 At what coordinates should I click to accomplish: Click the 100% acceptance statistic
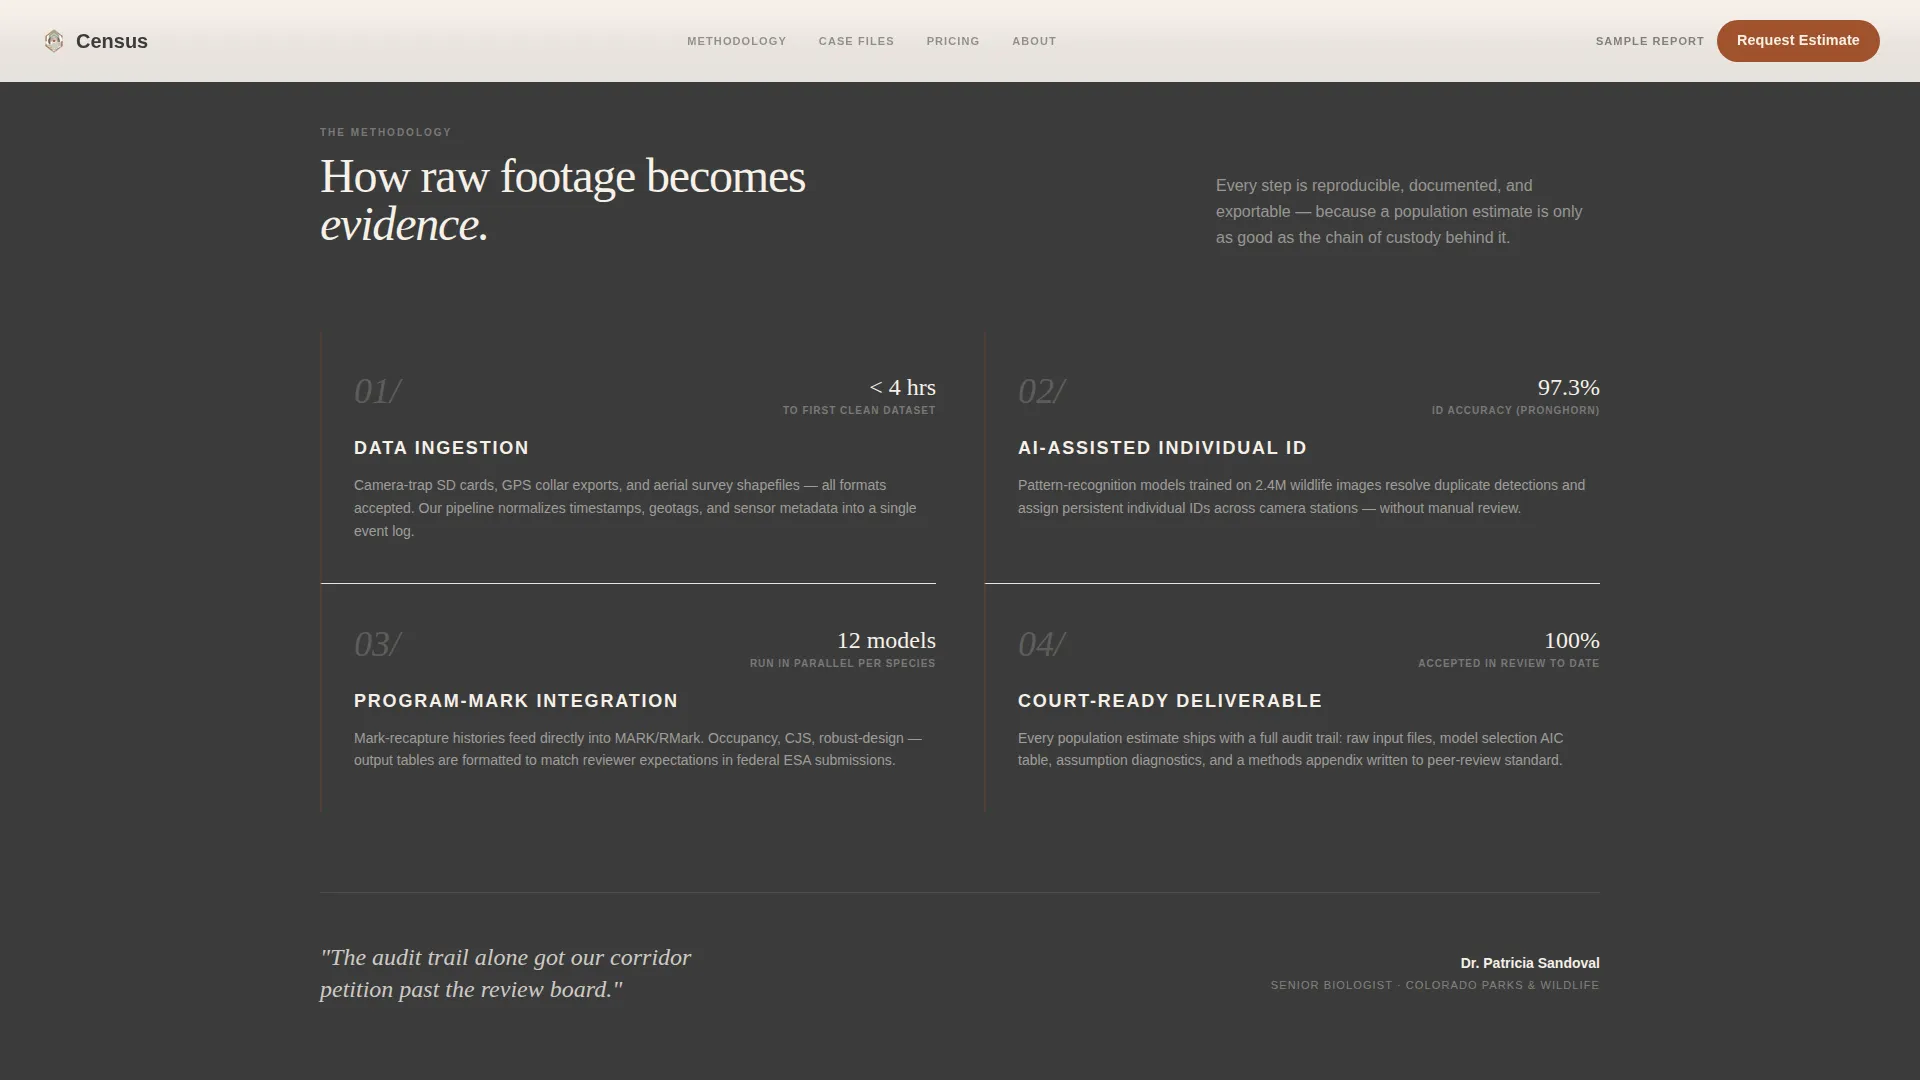click(x=1572, y=640)
